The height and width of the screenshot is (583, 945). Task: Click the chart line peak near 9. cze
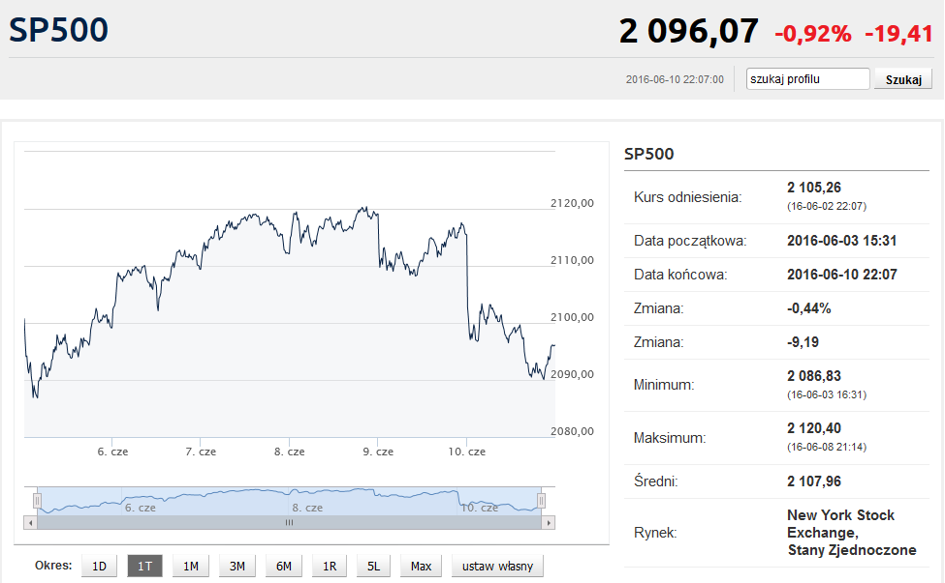coord(364,209)
